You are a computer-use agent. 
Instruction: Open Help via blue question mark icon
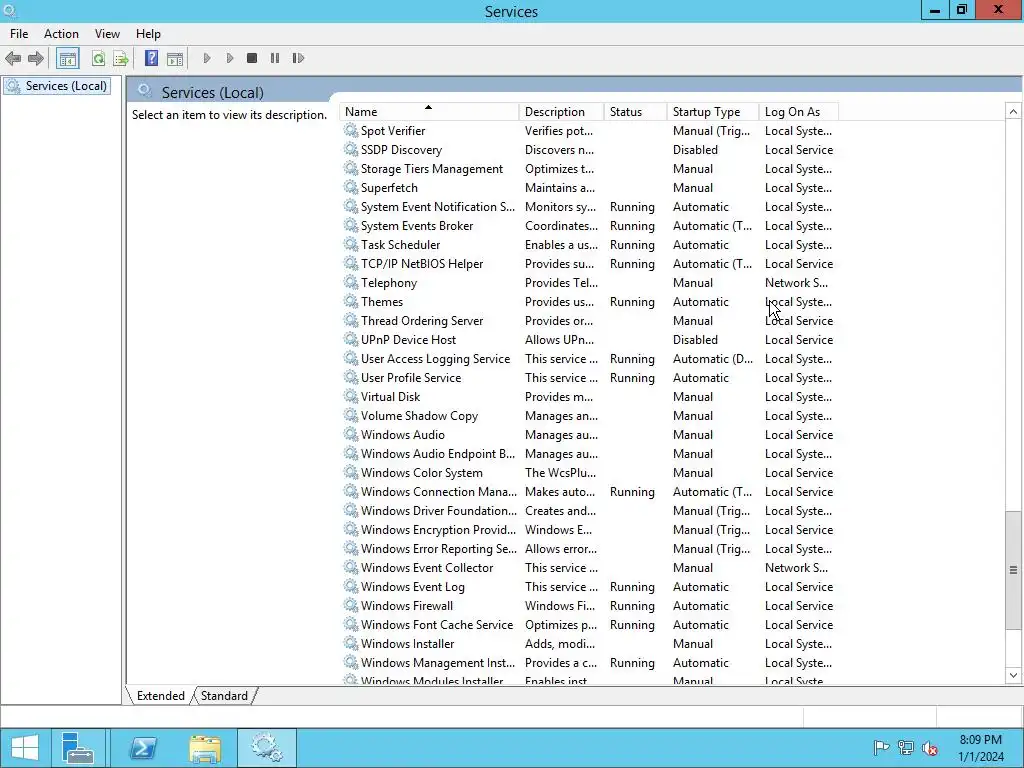pos(152,58)
